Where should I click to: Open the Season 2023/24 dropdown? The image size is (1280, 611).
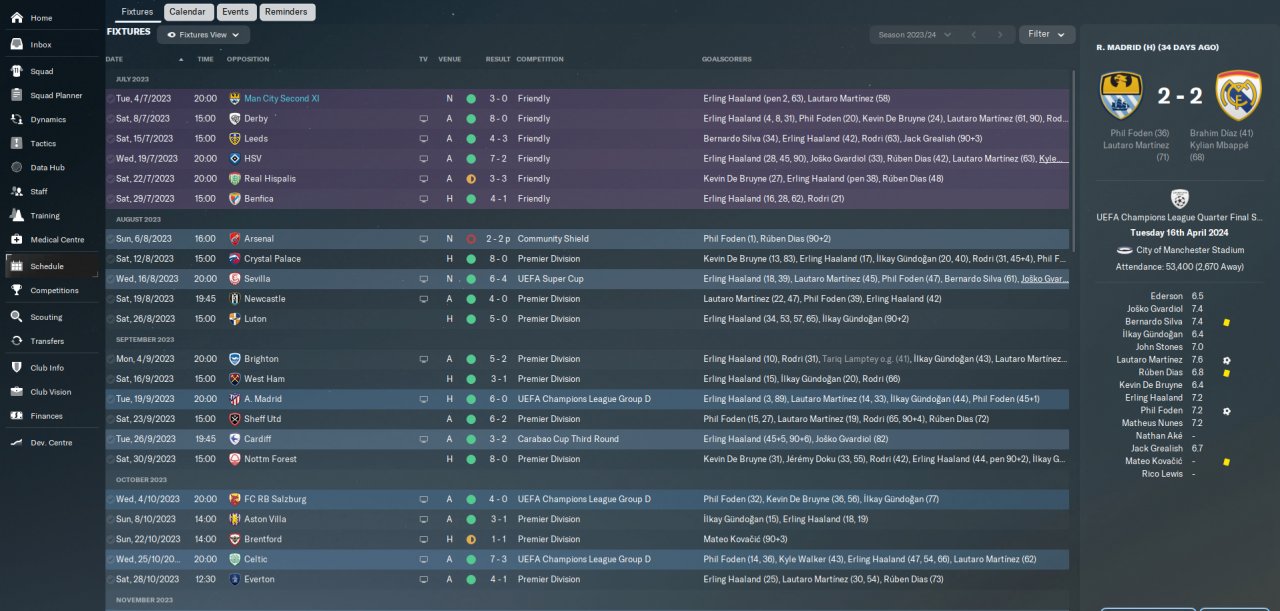tap(913, 35)
